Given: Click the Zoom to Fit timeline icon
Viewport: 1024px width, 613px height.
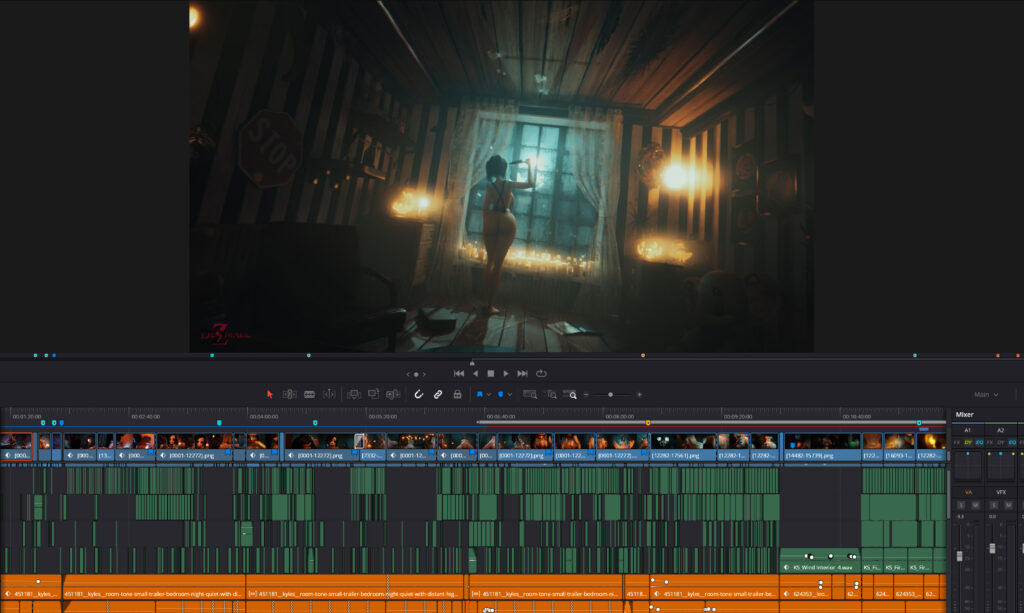Looking at the screenshot, I should [x=530, y=394].
